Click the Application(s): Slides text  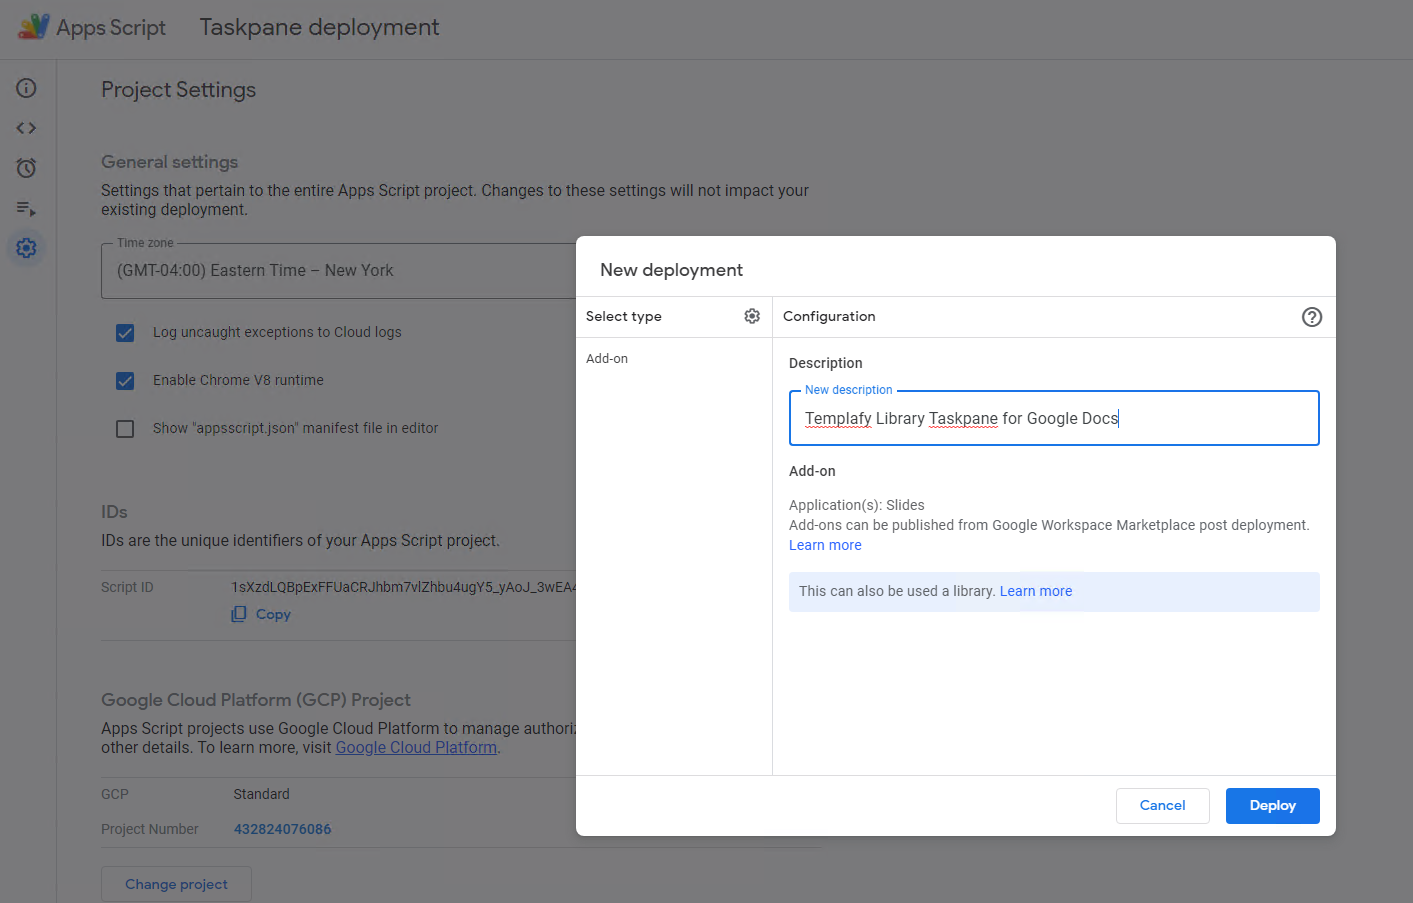(x=857, y=505)
